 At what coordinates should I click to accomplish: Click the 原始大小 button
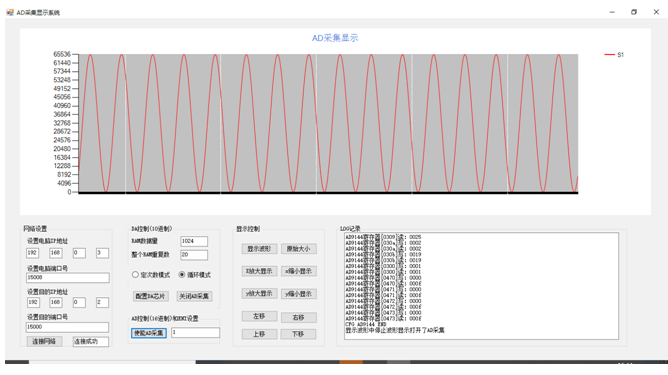tap(298, 249)
